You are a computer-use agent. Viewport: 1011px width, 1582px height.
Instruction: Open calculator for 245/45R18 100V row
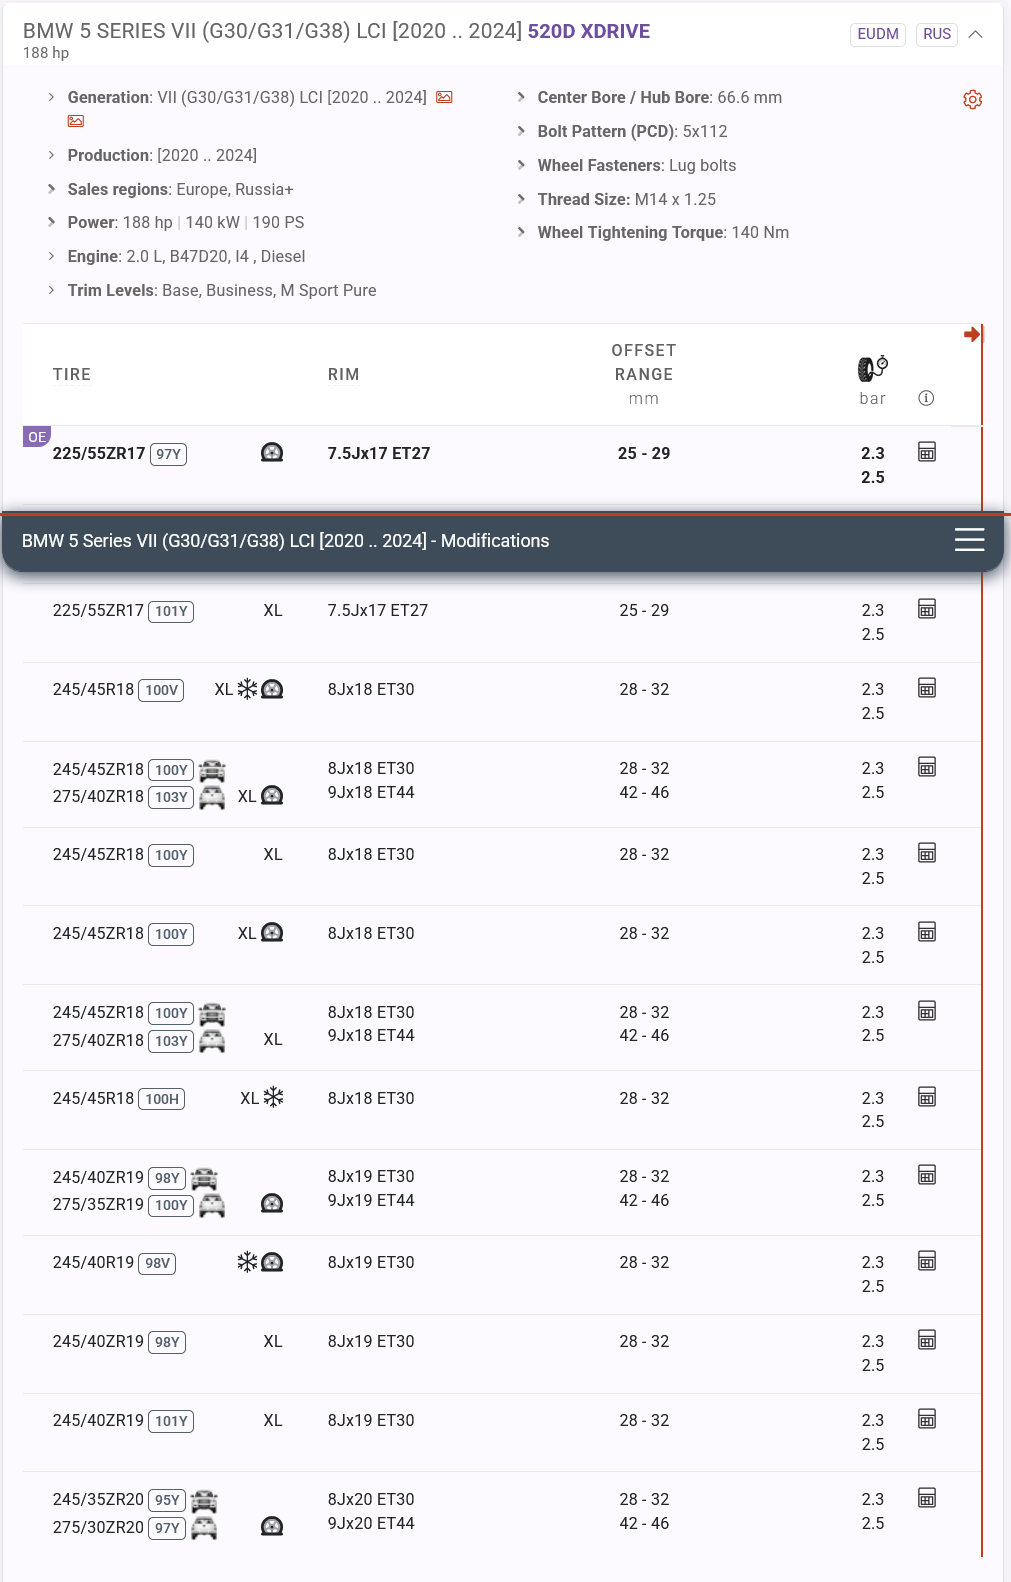[927, 688]
